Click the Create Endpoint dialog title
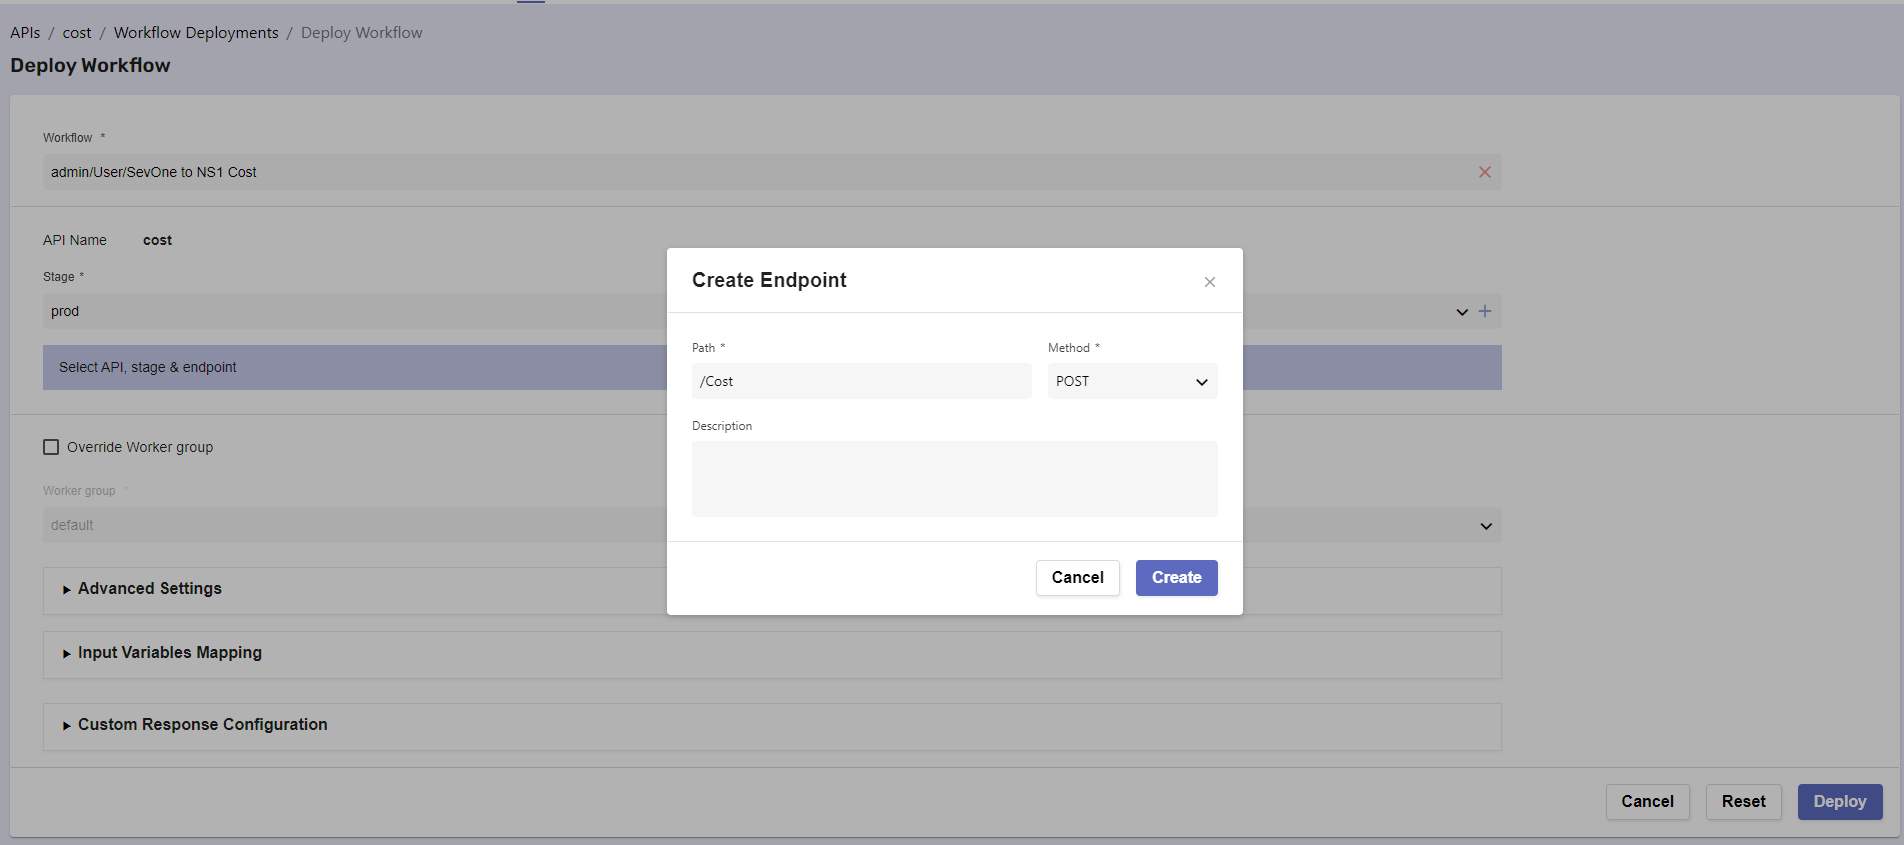The width and height of the screenshot is (1904, 845). pos(769,280)
